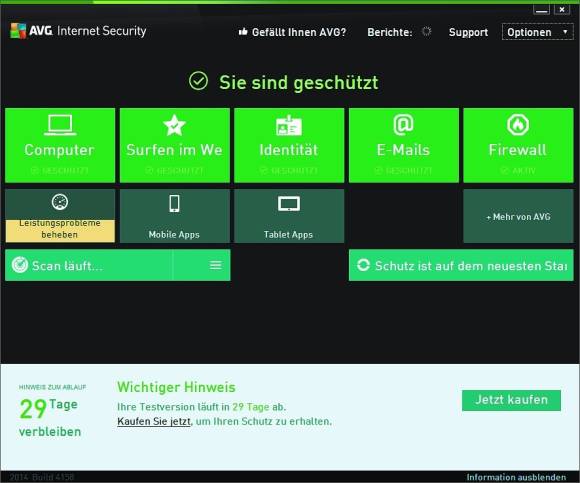The width and height of the screenshot is (580, 483).
Task: Open the Identität ID badge icon
Action: (289, 125)
